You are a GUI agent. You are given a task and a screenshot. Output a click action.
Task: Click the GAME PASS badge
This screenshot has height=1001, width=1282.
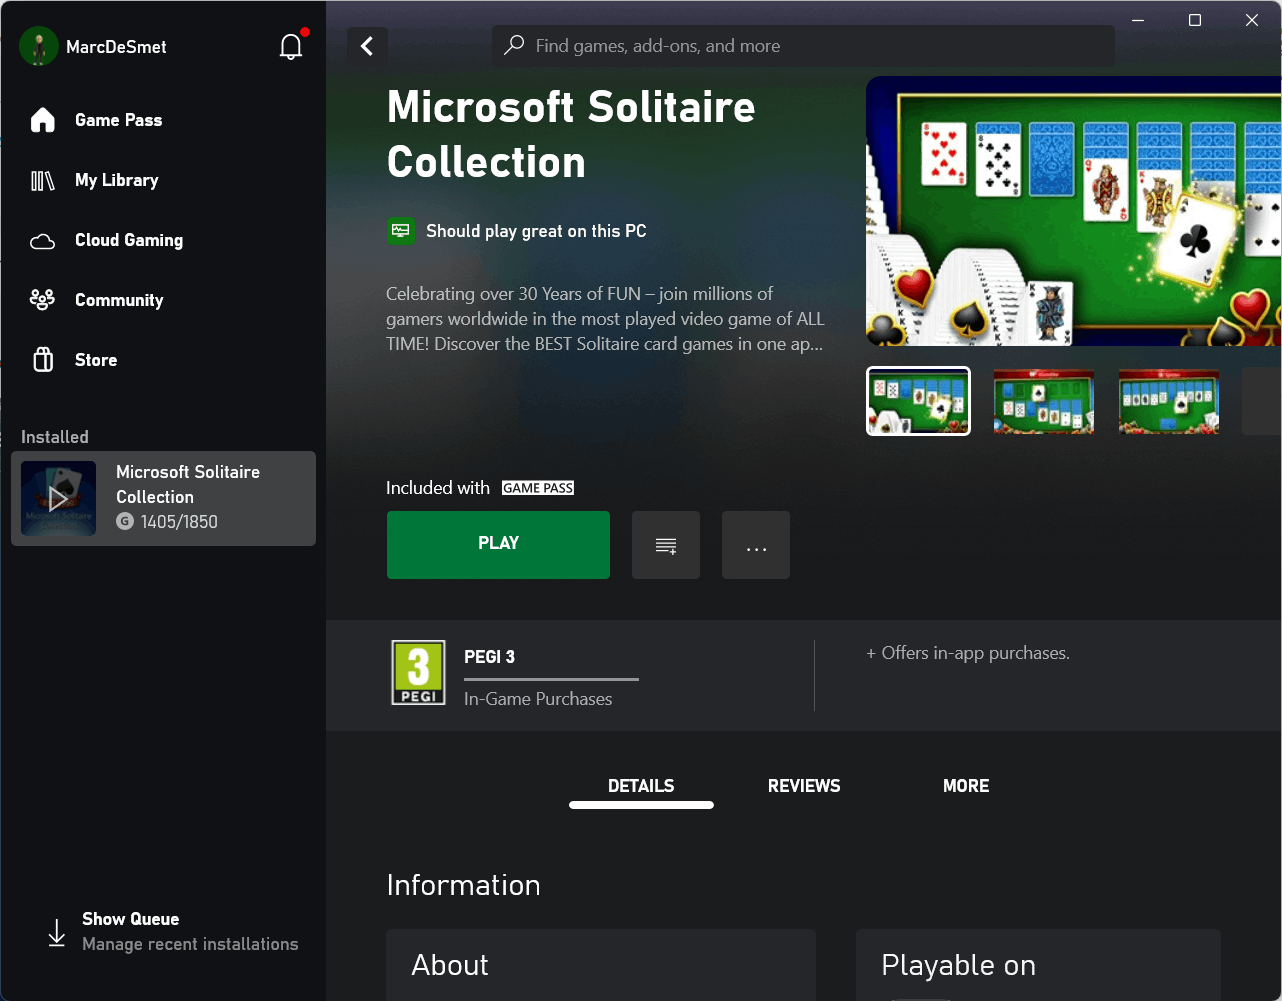pos(538,488)
